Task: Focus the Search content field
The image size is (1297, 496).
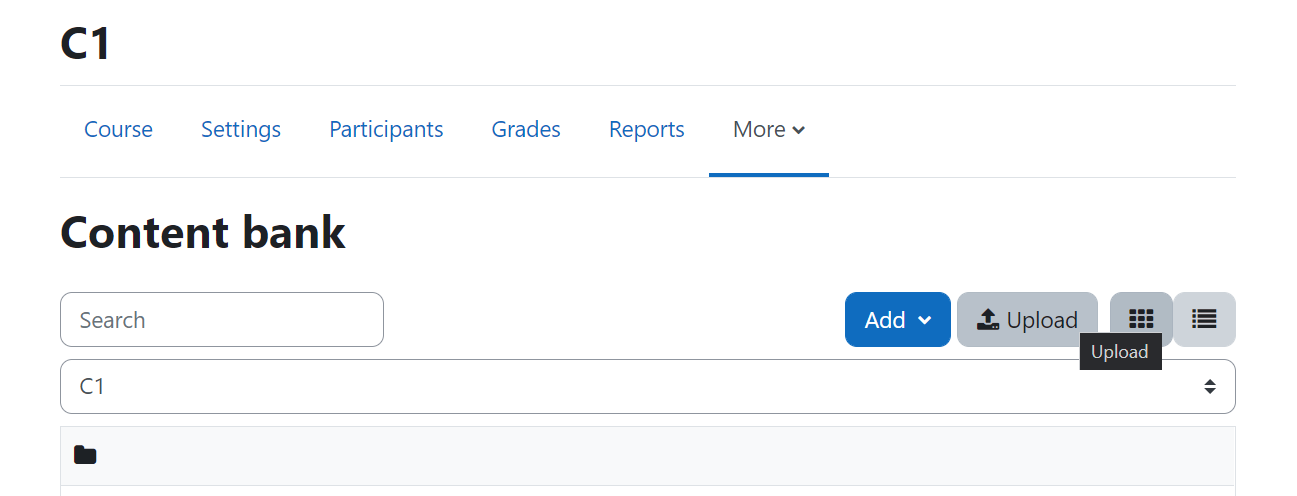Action: 222,320
